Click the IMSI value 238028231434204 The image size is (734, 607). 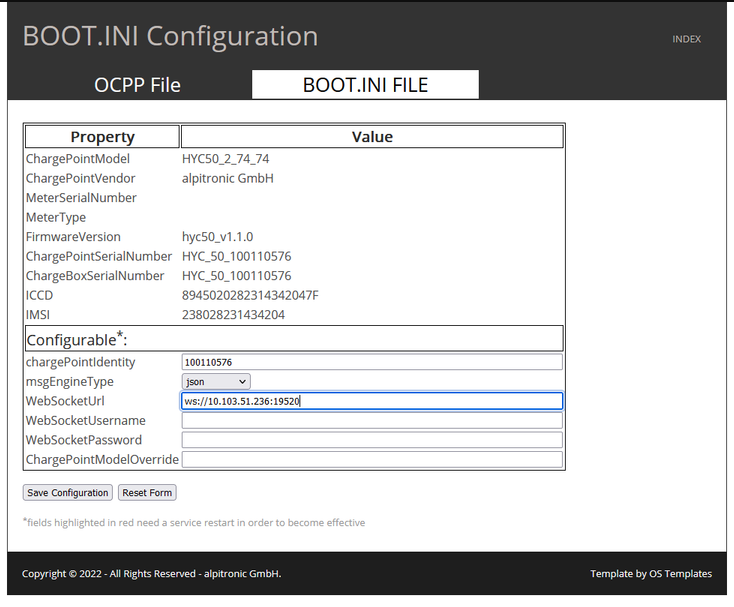point(233,315)
